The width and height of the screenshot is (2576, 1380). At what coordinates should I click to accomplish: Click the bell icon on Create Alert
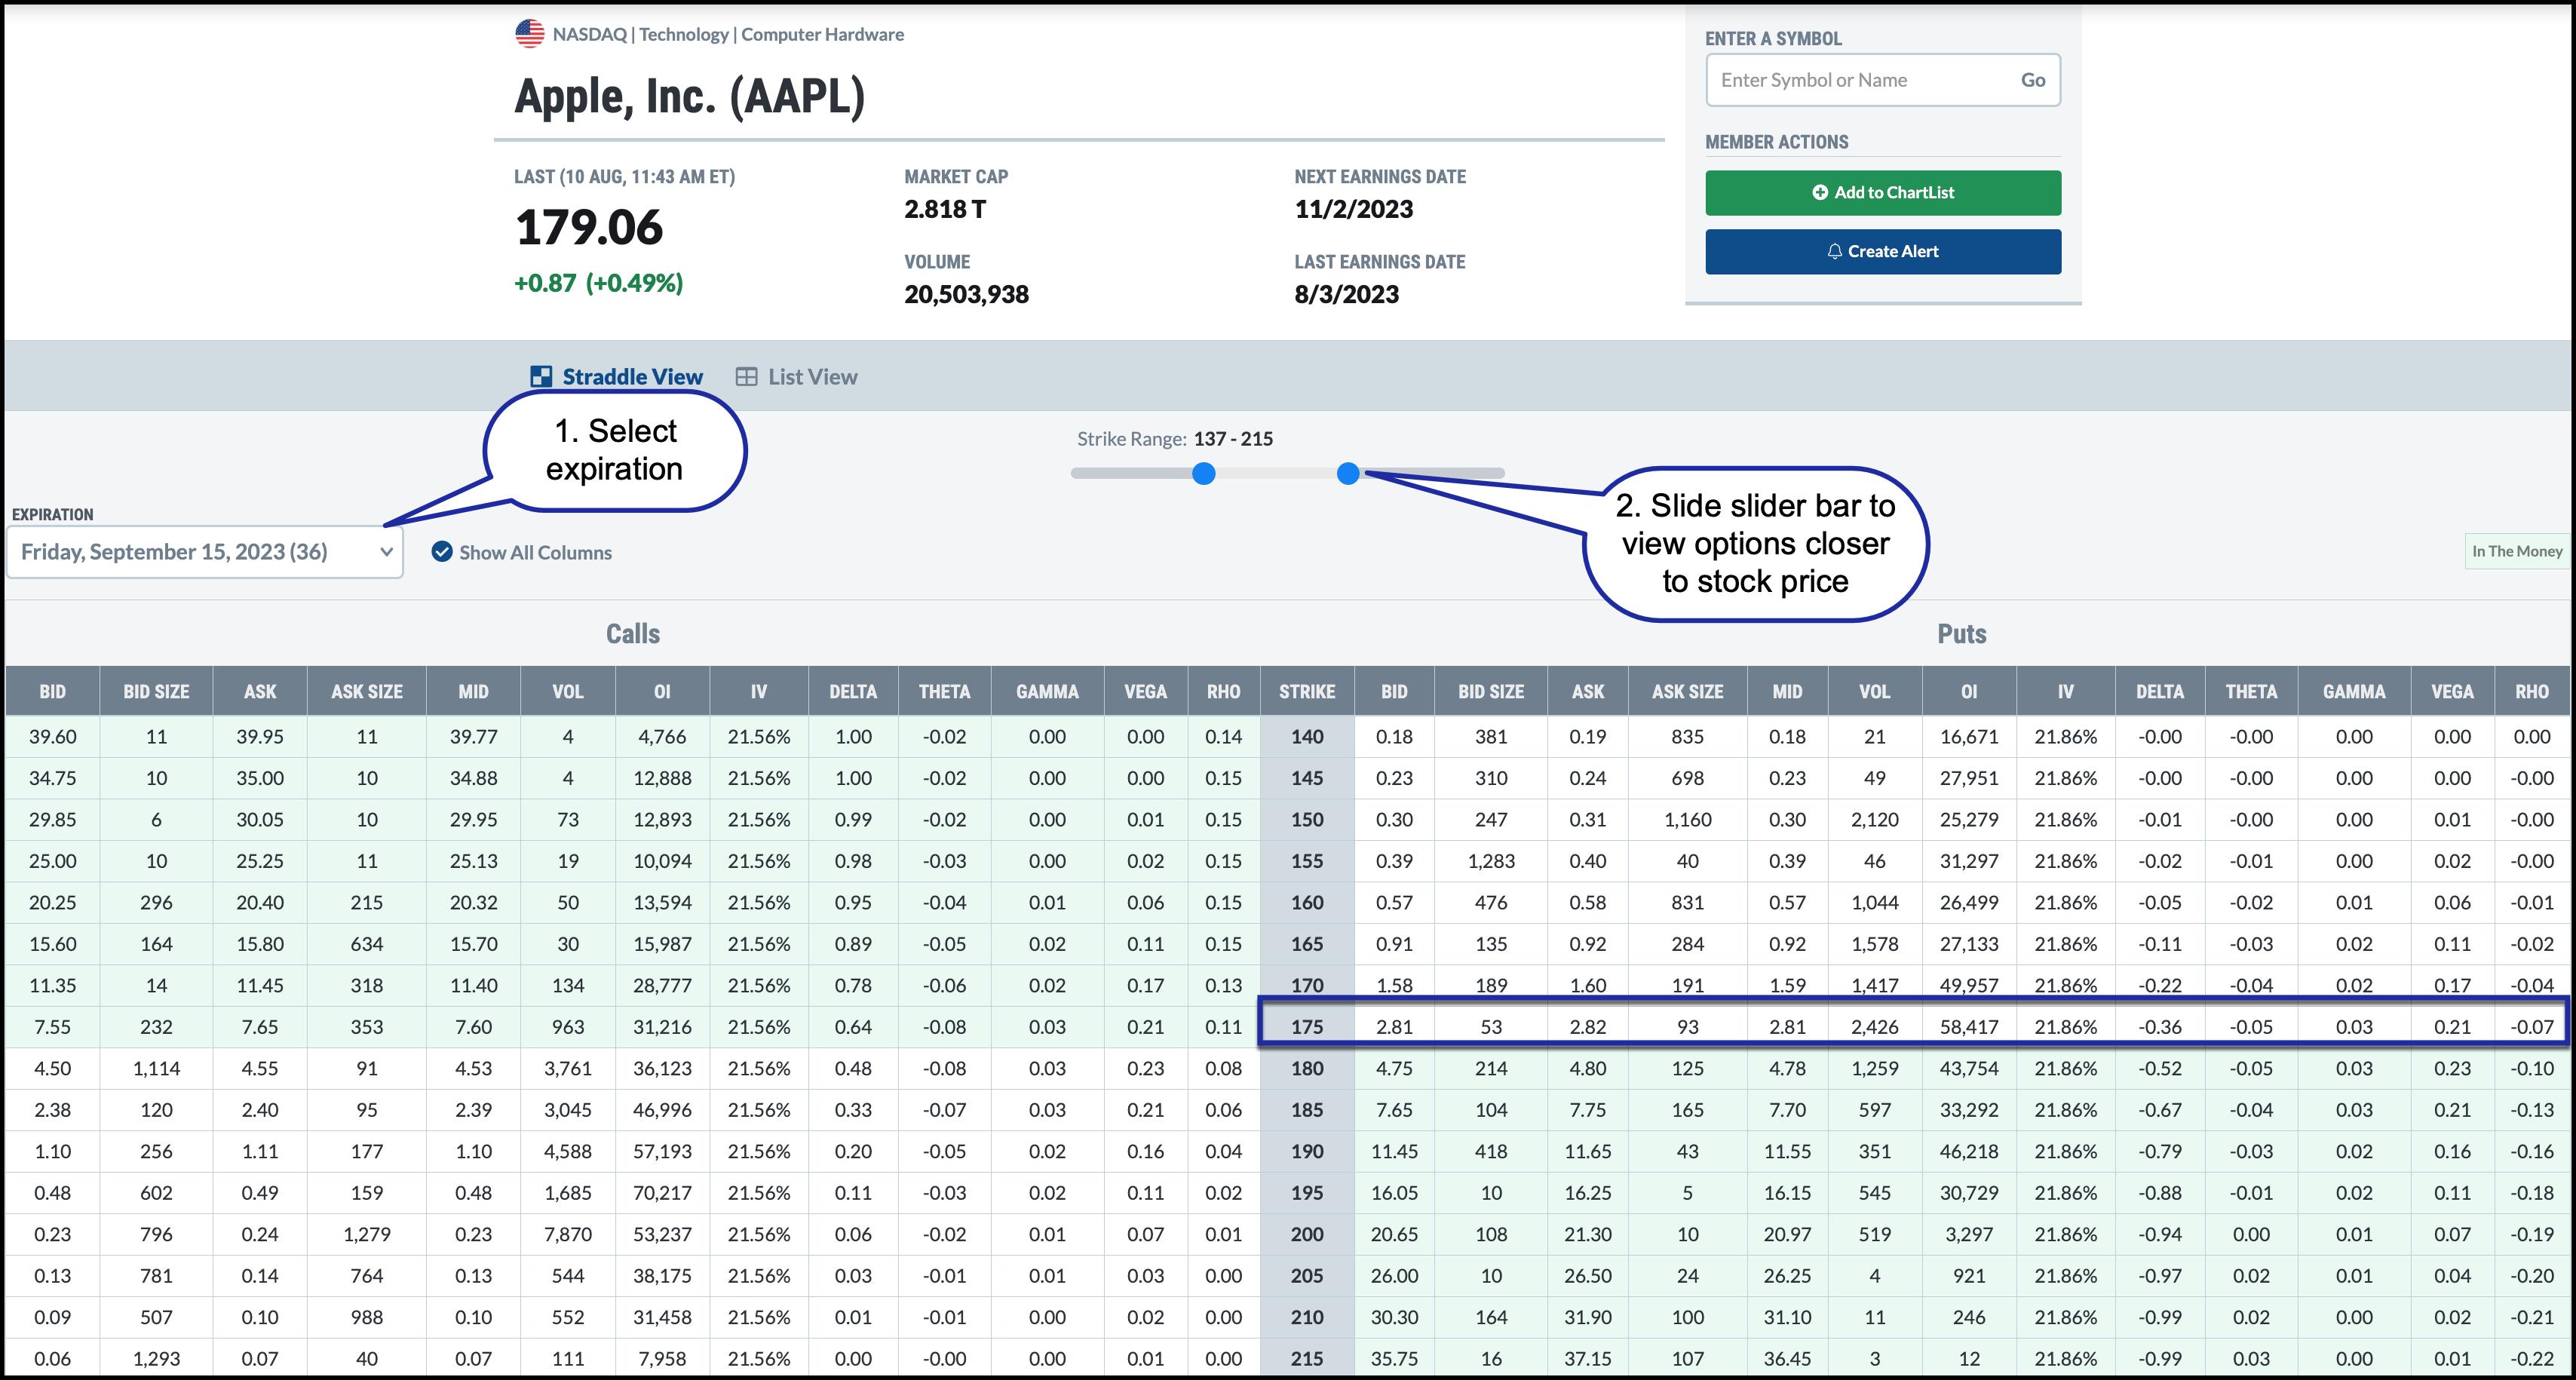(1834, 252)
